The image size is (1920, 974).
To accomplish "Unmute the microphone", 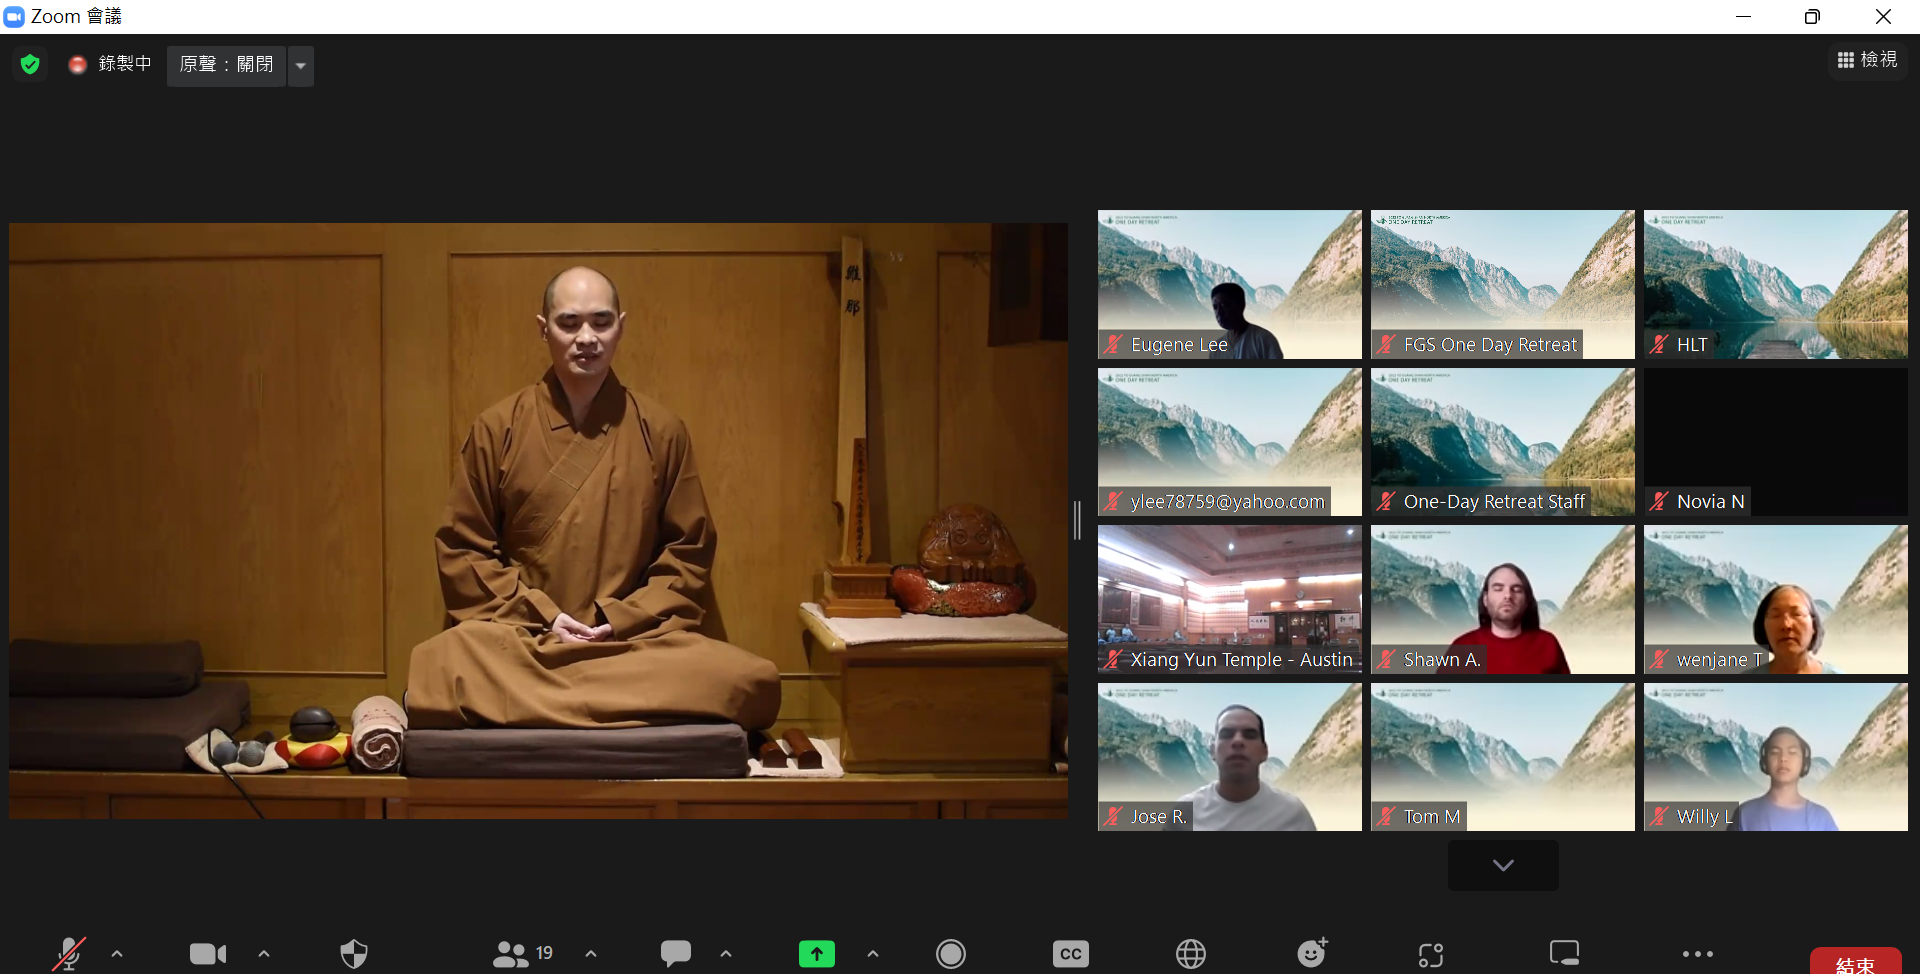I will 68,954.
